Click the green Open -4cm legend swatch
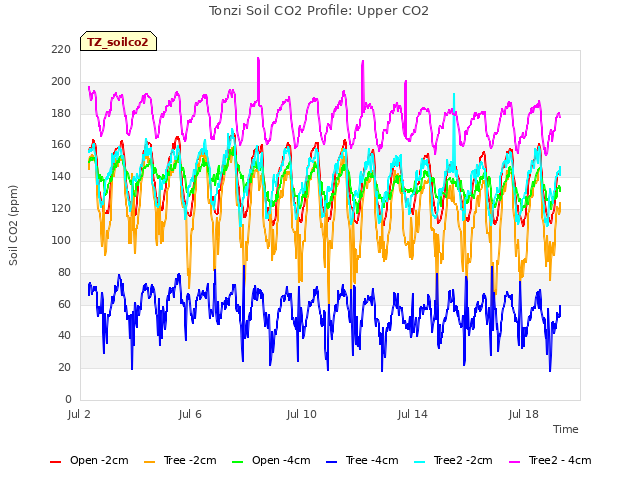This screenshot has height=480, width=640. coord(237,462)
